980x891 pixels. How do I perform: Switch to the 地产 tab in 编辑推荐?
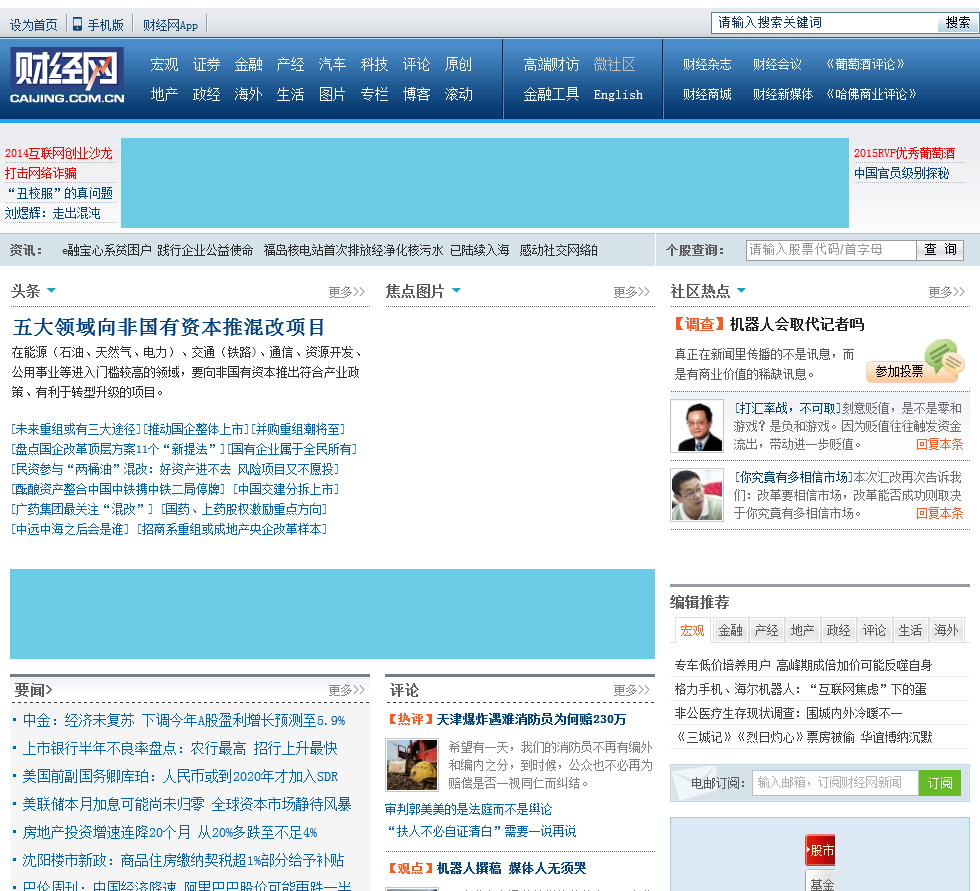tap(802, 630)
